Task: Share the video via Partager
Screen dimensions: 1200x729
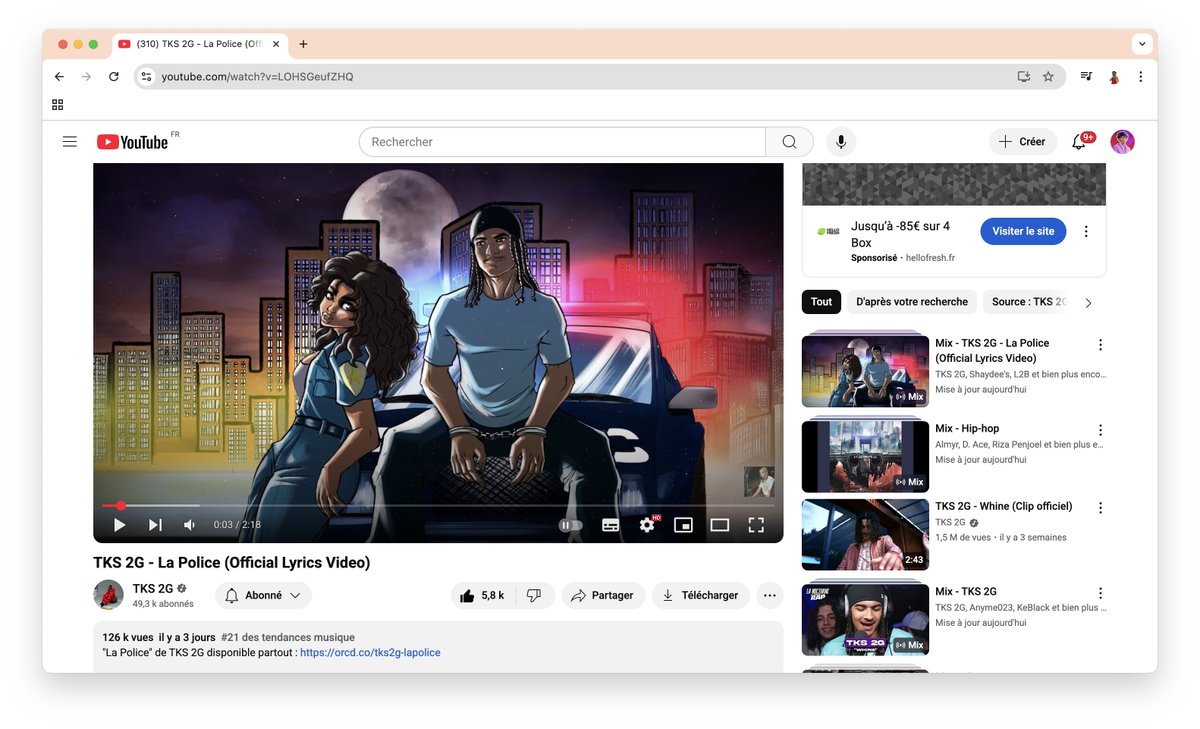Action: click(x=603, y=596)
